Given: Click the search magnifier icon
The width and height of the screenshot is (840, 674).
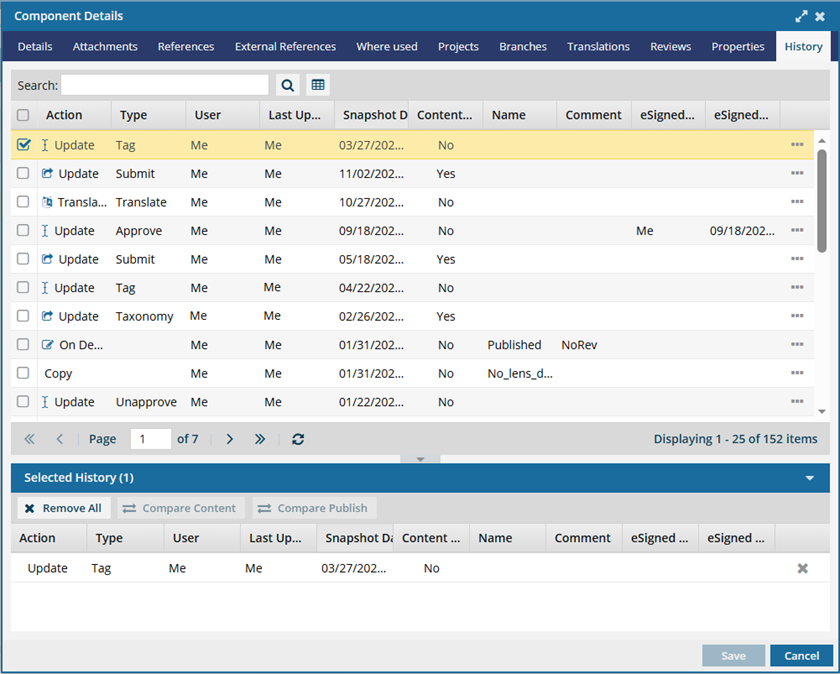Looking at the screenshot, I should coord(287,86).
